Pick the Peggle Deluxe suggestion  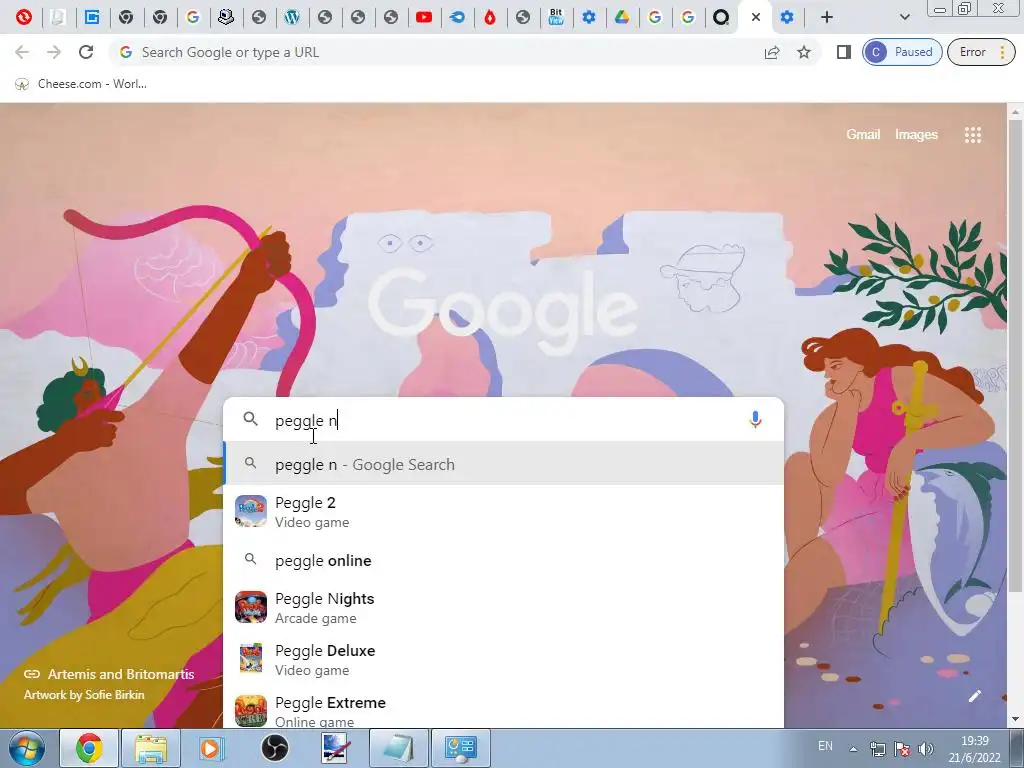click(x=503, y=660)
